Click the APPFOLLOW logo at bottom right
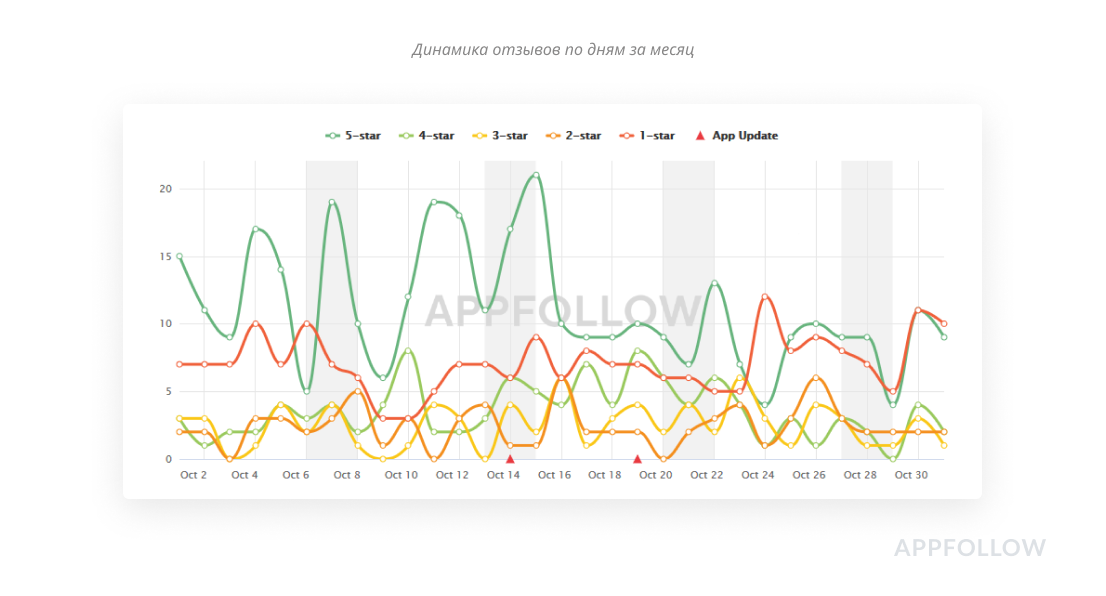 coord(969,548)
